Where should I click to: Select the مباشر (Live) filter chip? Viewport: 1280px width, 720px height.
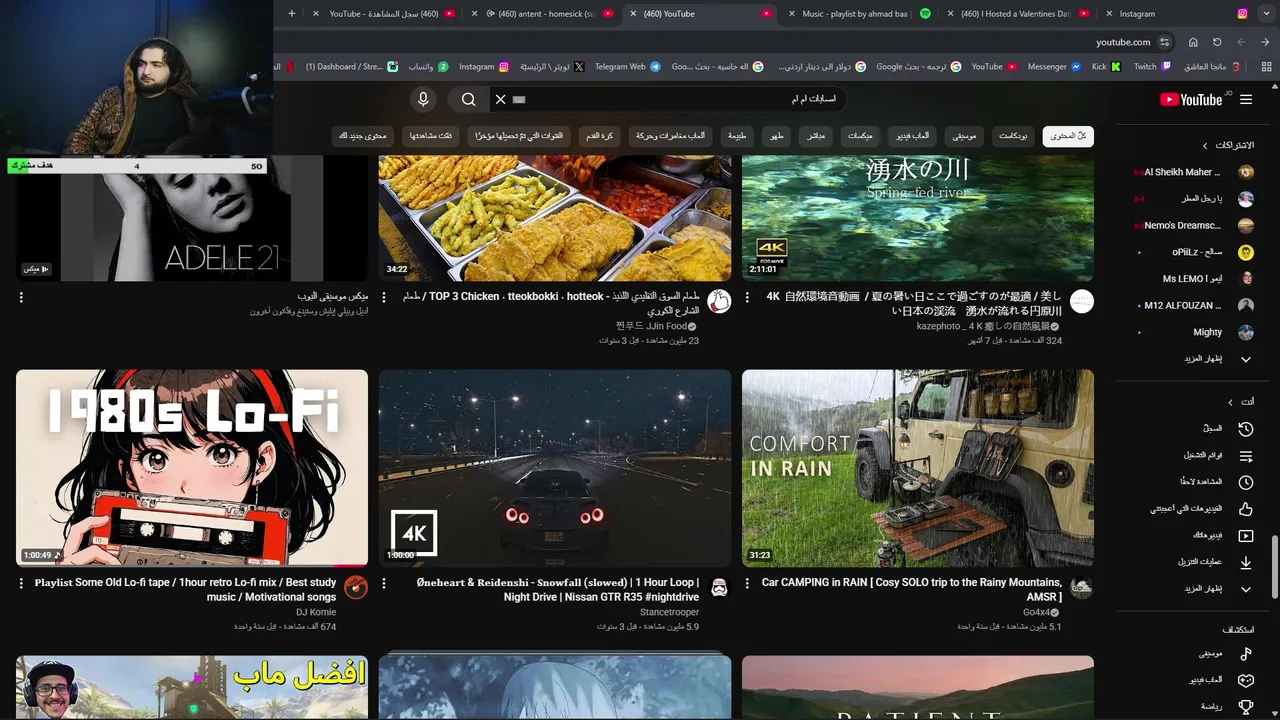pos(816,136)
